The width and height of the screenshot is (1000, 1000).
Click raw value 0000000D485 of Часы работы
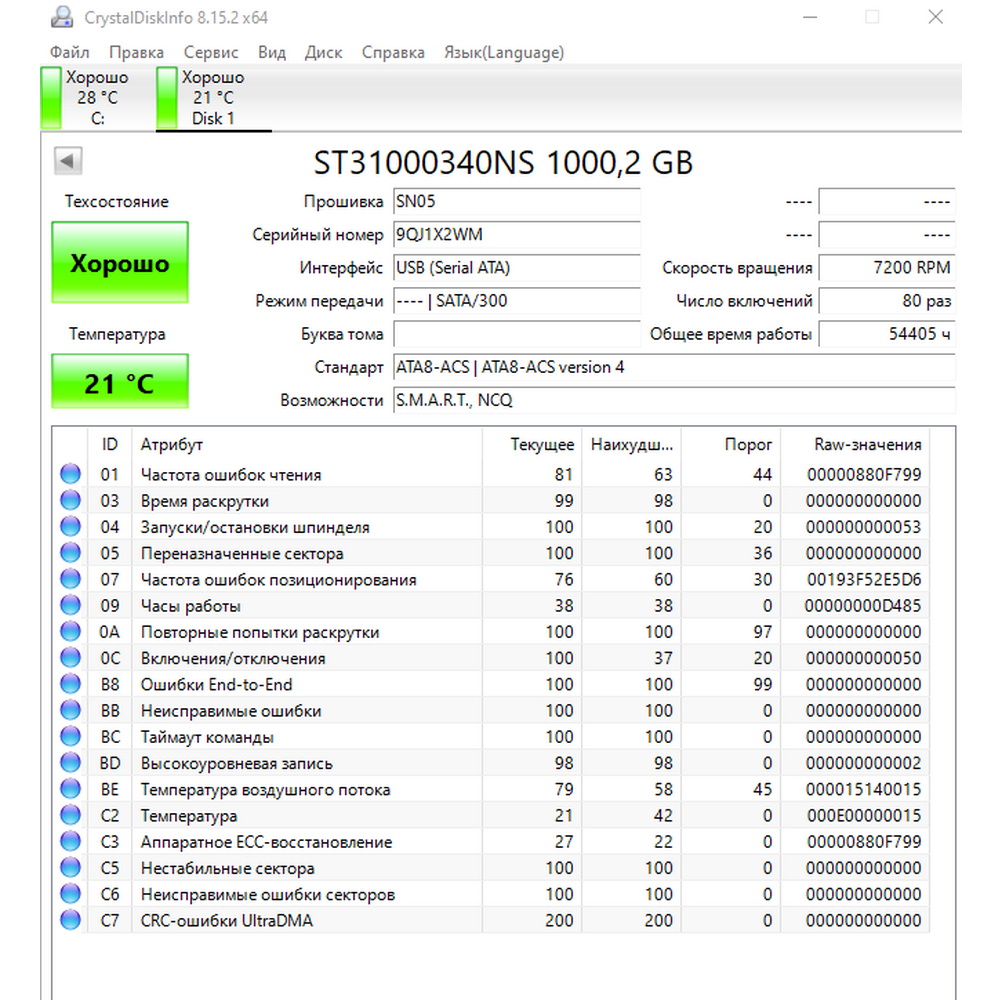(x=863, y=605)
